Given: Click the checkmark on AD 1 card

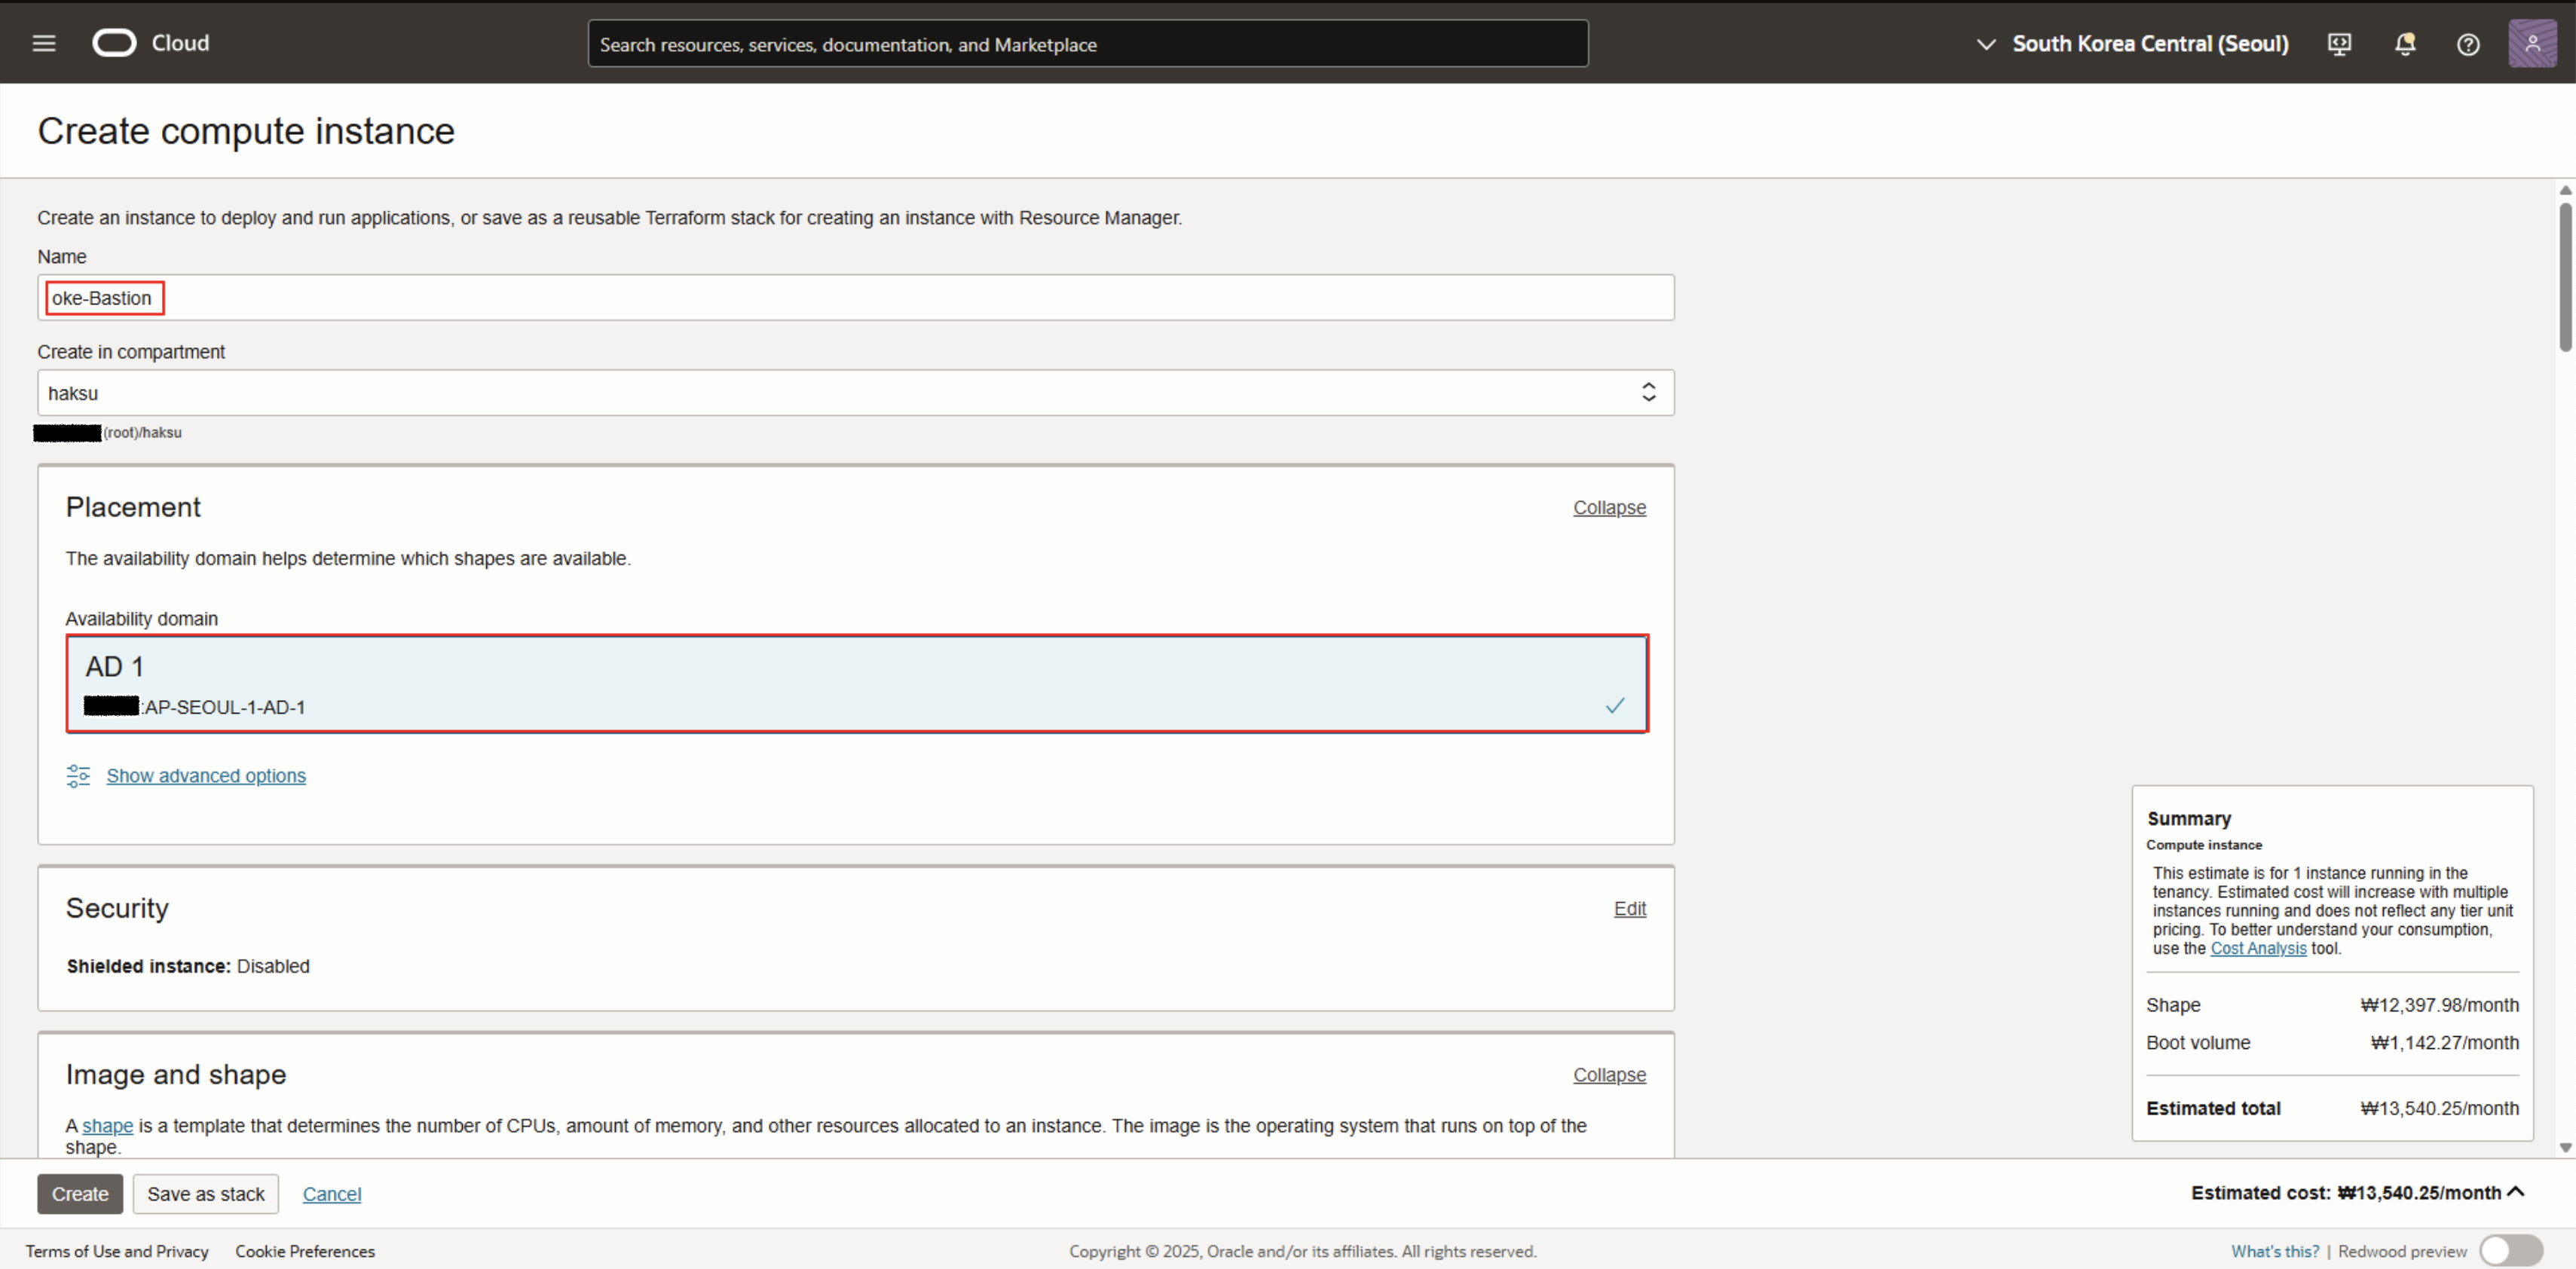Looking at the screenshot, I should [x=1614, y=706].
